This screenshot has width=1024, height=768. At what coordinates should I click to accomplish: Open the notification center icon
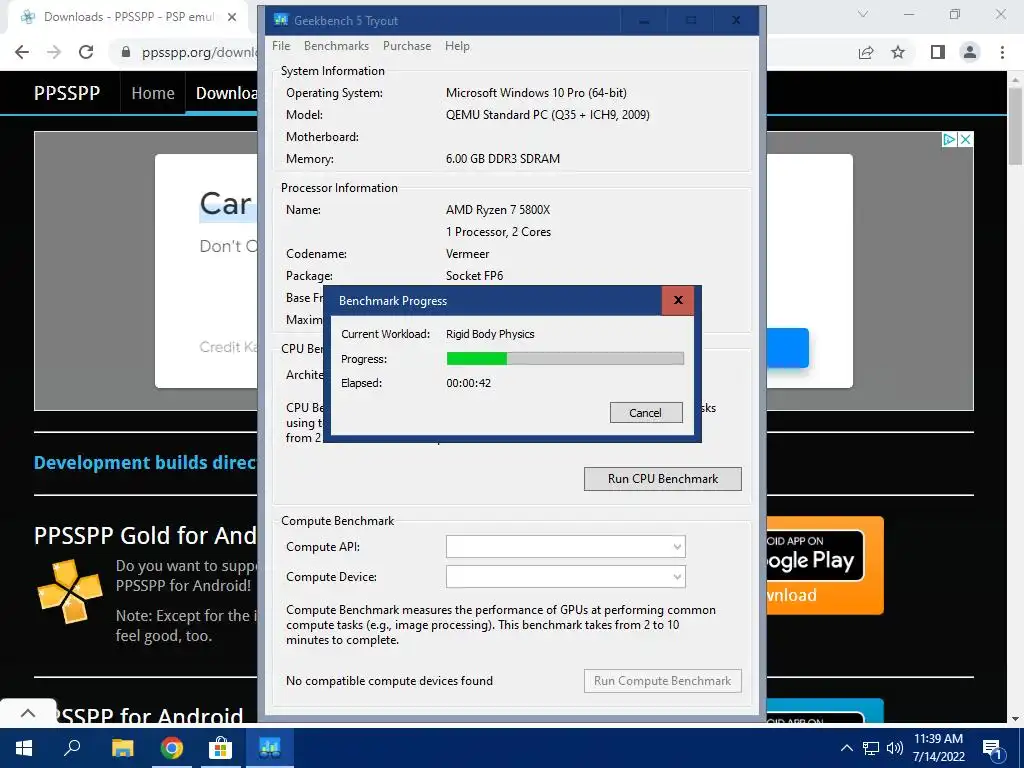click(x=993, y=748)
